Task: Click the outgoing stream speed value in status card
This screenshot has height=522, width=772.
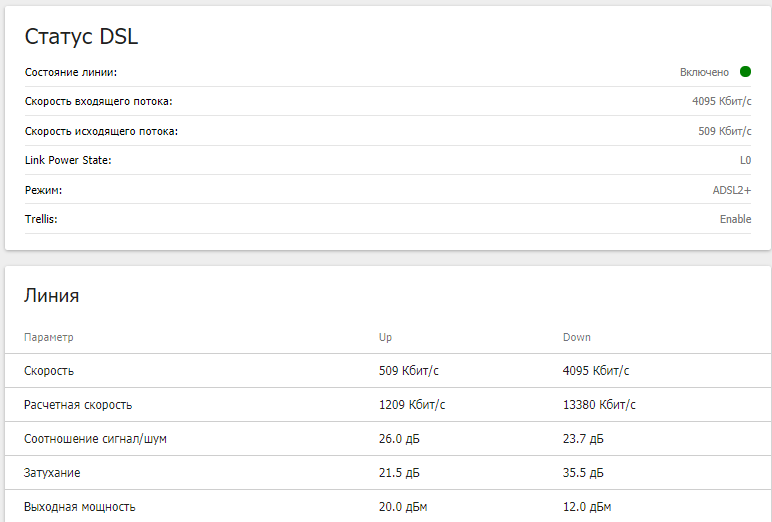Action: pos(724,131)
